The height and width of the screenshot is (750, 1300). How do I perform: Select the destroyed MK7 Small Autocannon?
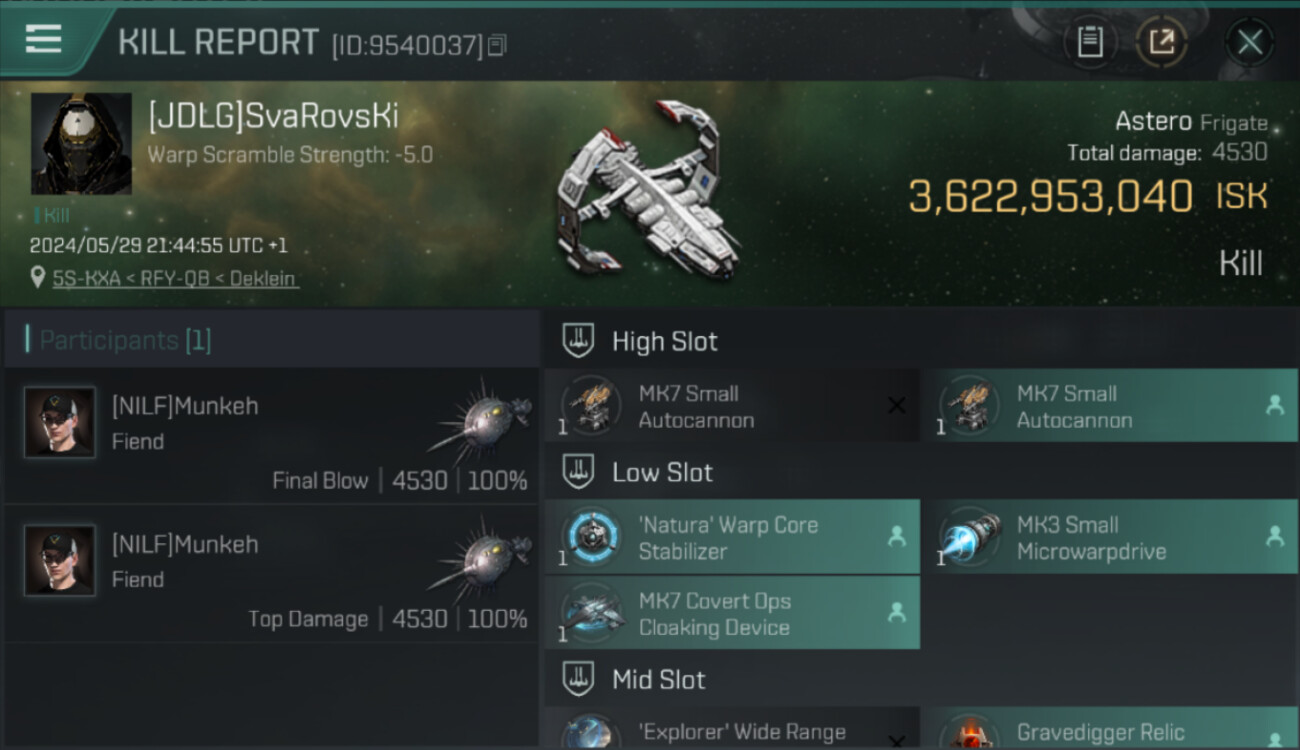click(x=732, y=406)
